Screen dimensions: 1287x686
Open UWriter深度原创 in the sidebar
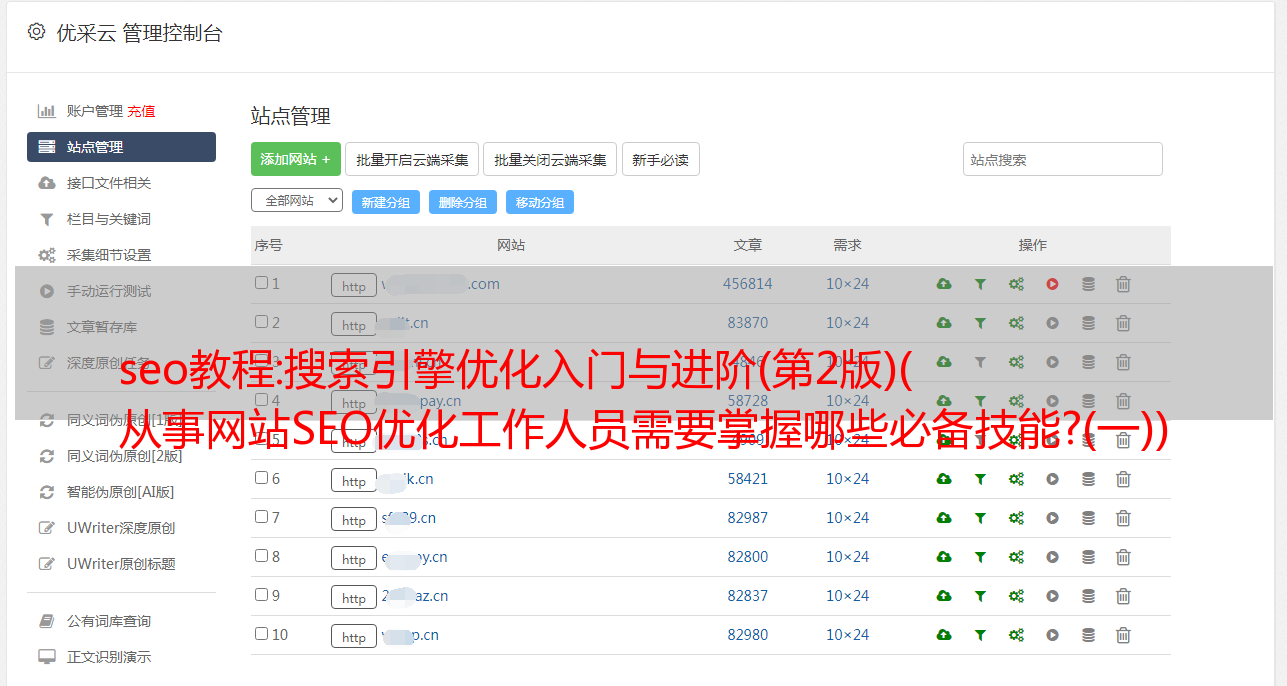(x=121, y=528)
